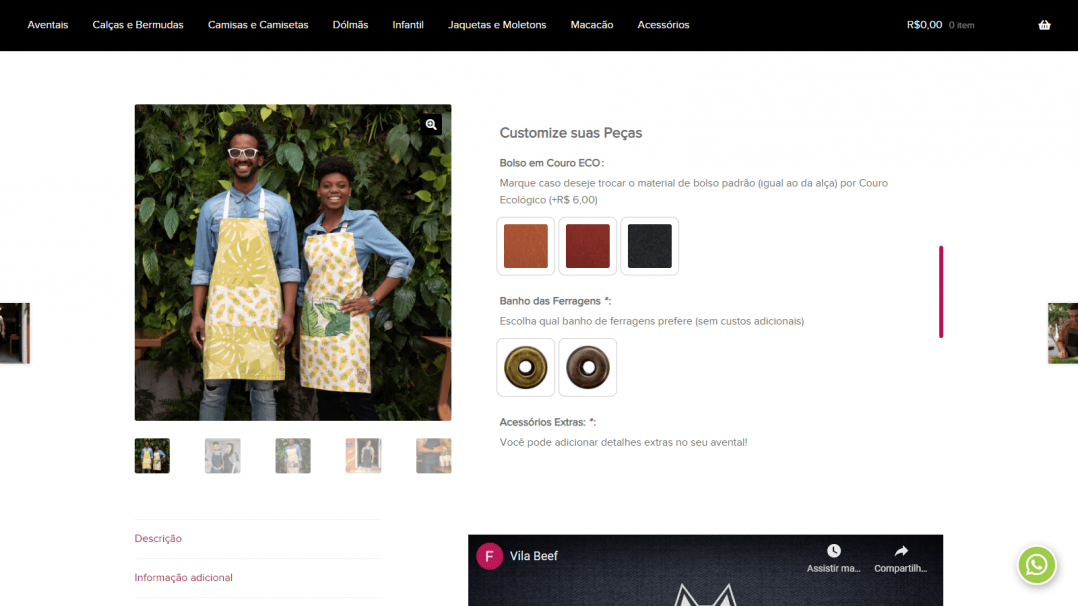Open the shopping cart basket icon

click(x=1044, y=25)
